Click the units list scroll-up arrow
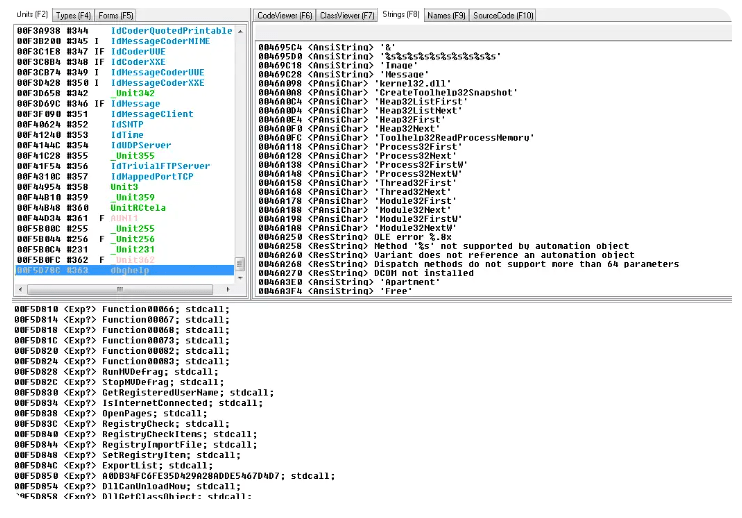This screenshot has height=518, width=742. [x=240, y=31]
